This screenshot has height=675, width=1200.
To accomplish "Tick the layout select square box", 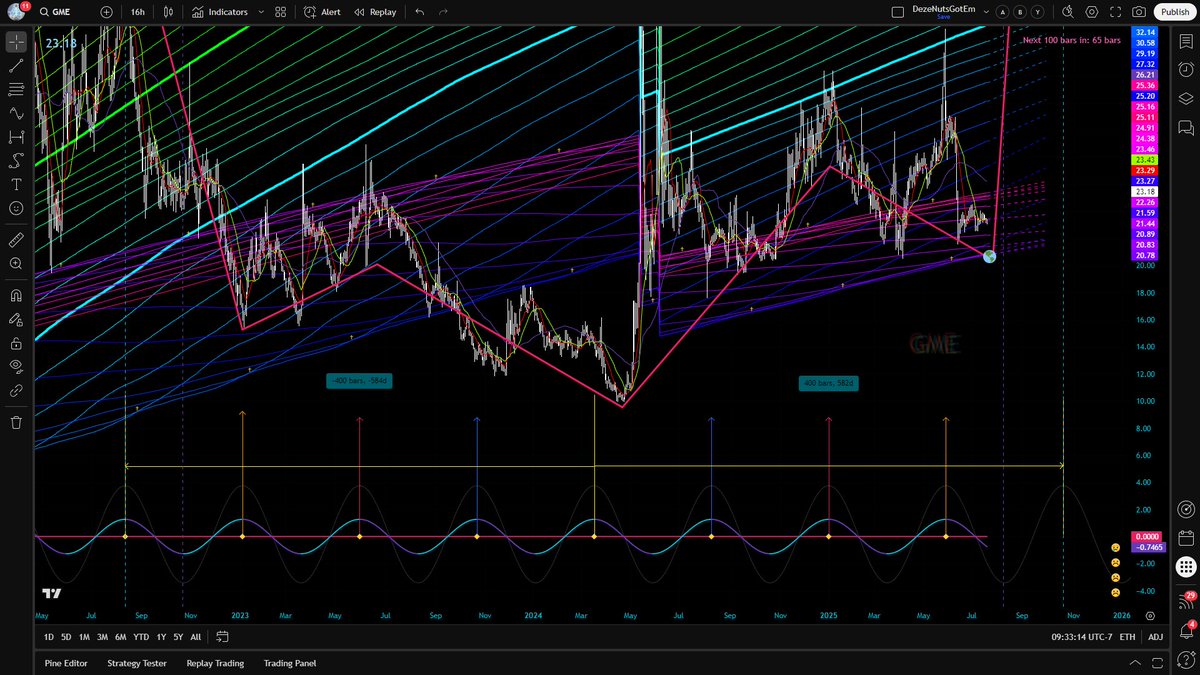I will coord(897,12).
